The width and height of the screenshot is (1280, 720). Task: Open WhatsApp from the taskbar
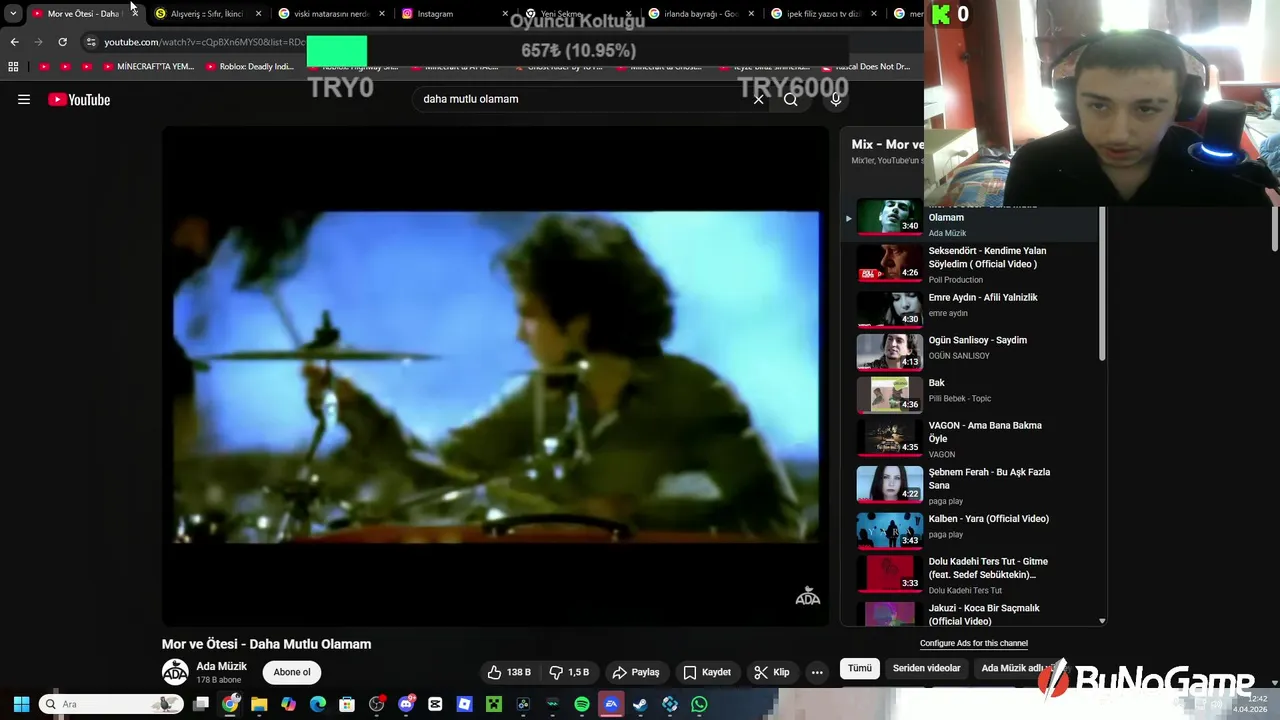coord(699,704)
